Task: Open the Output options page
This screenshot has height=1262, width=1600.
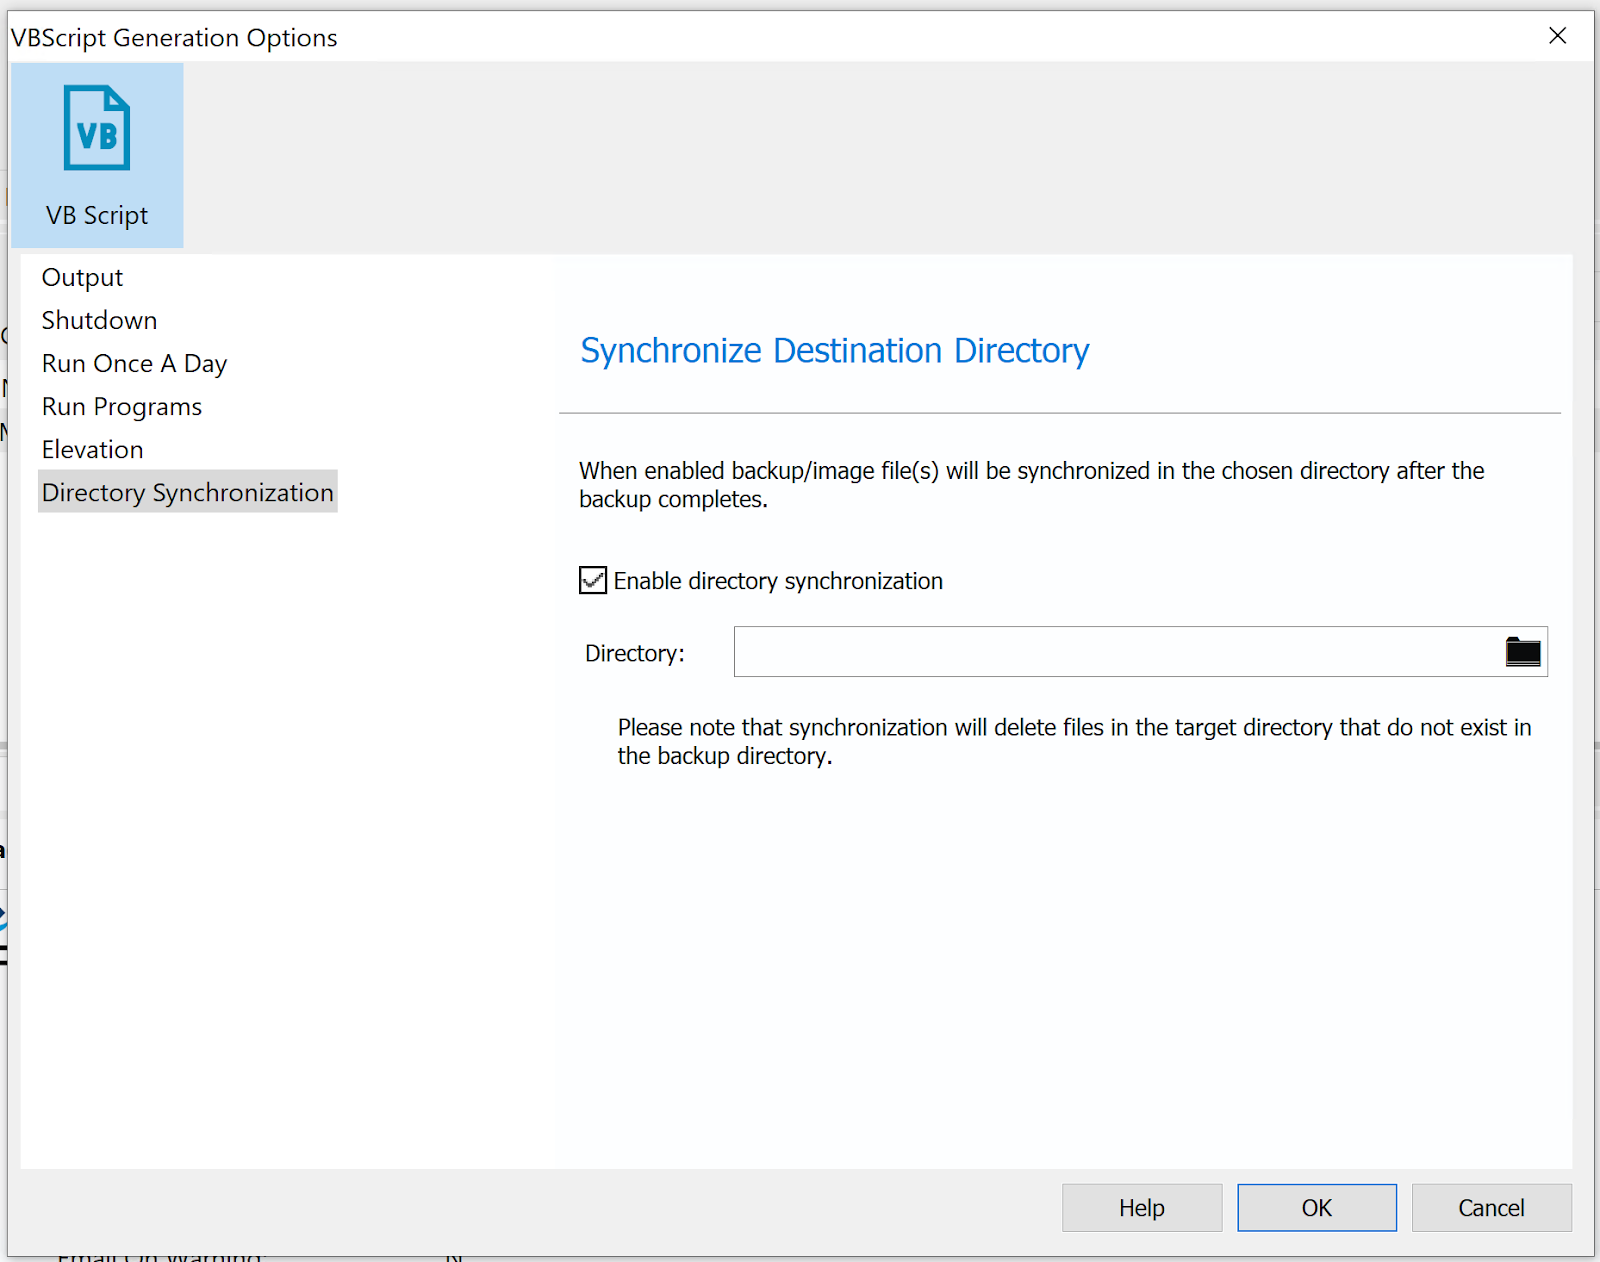Action: point(82,277)
